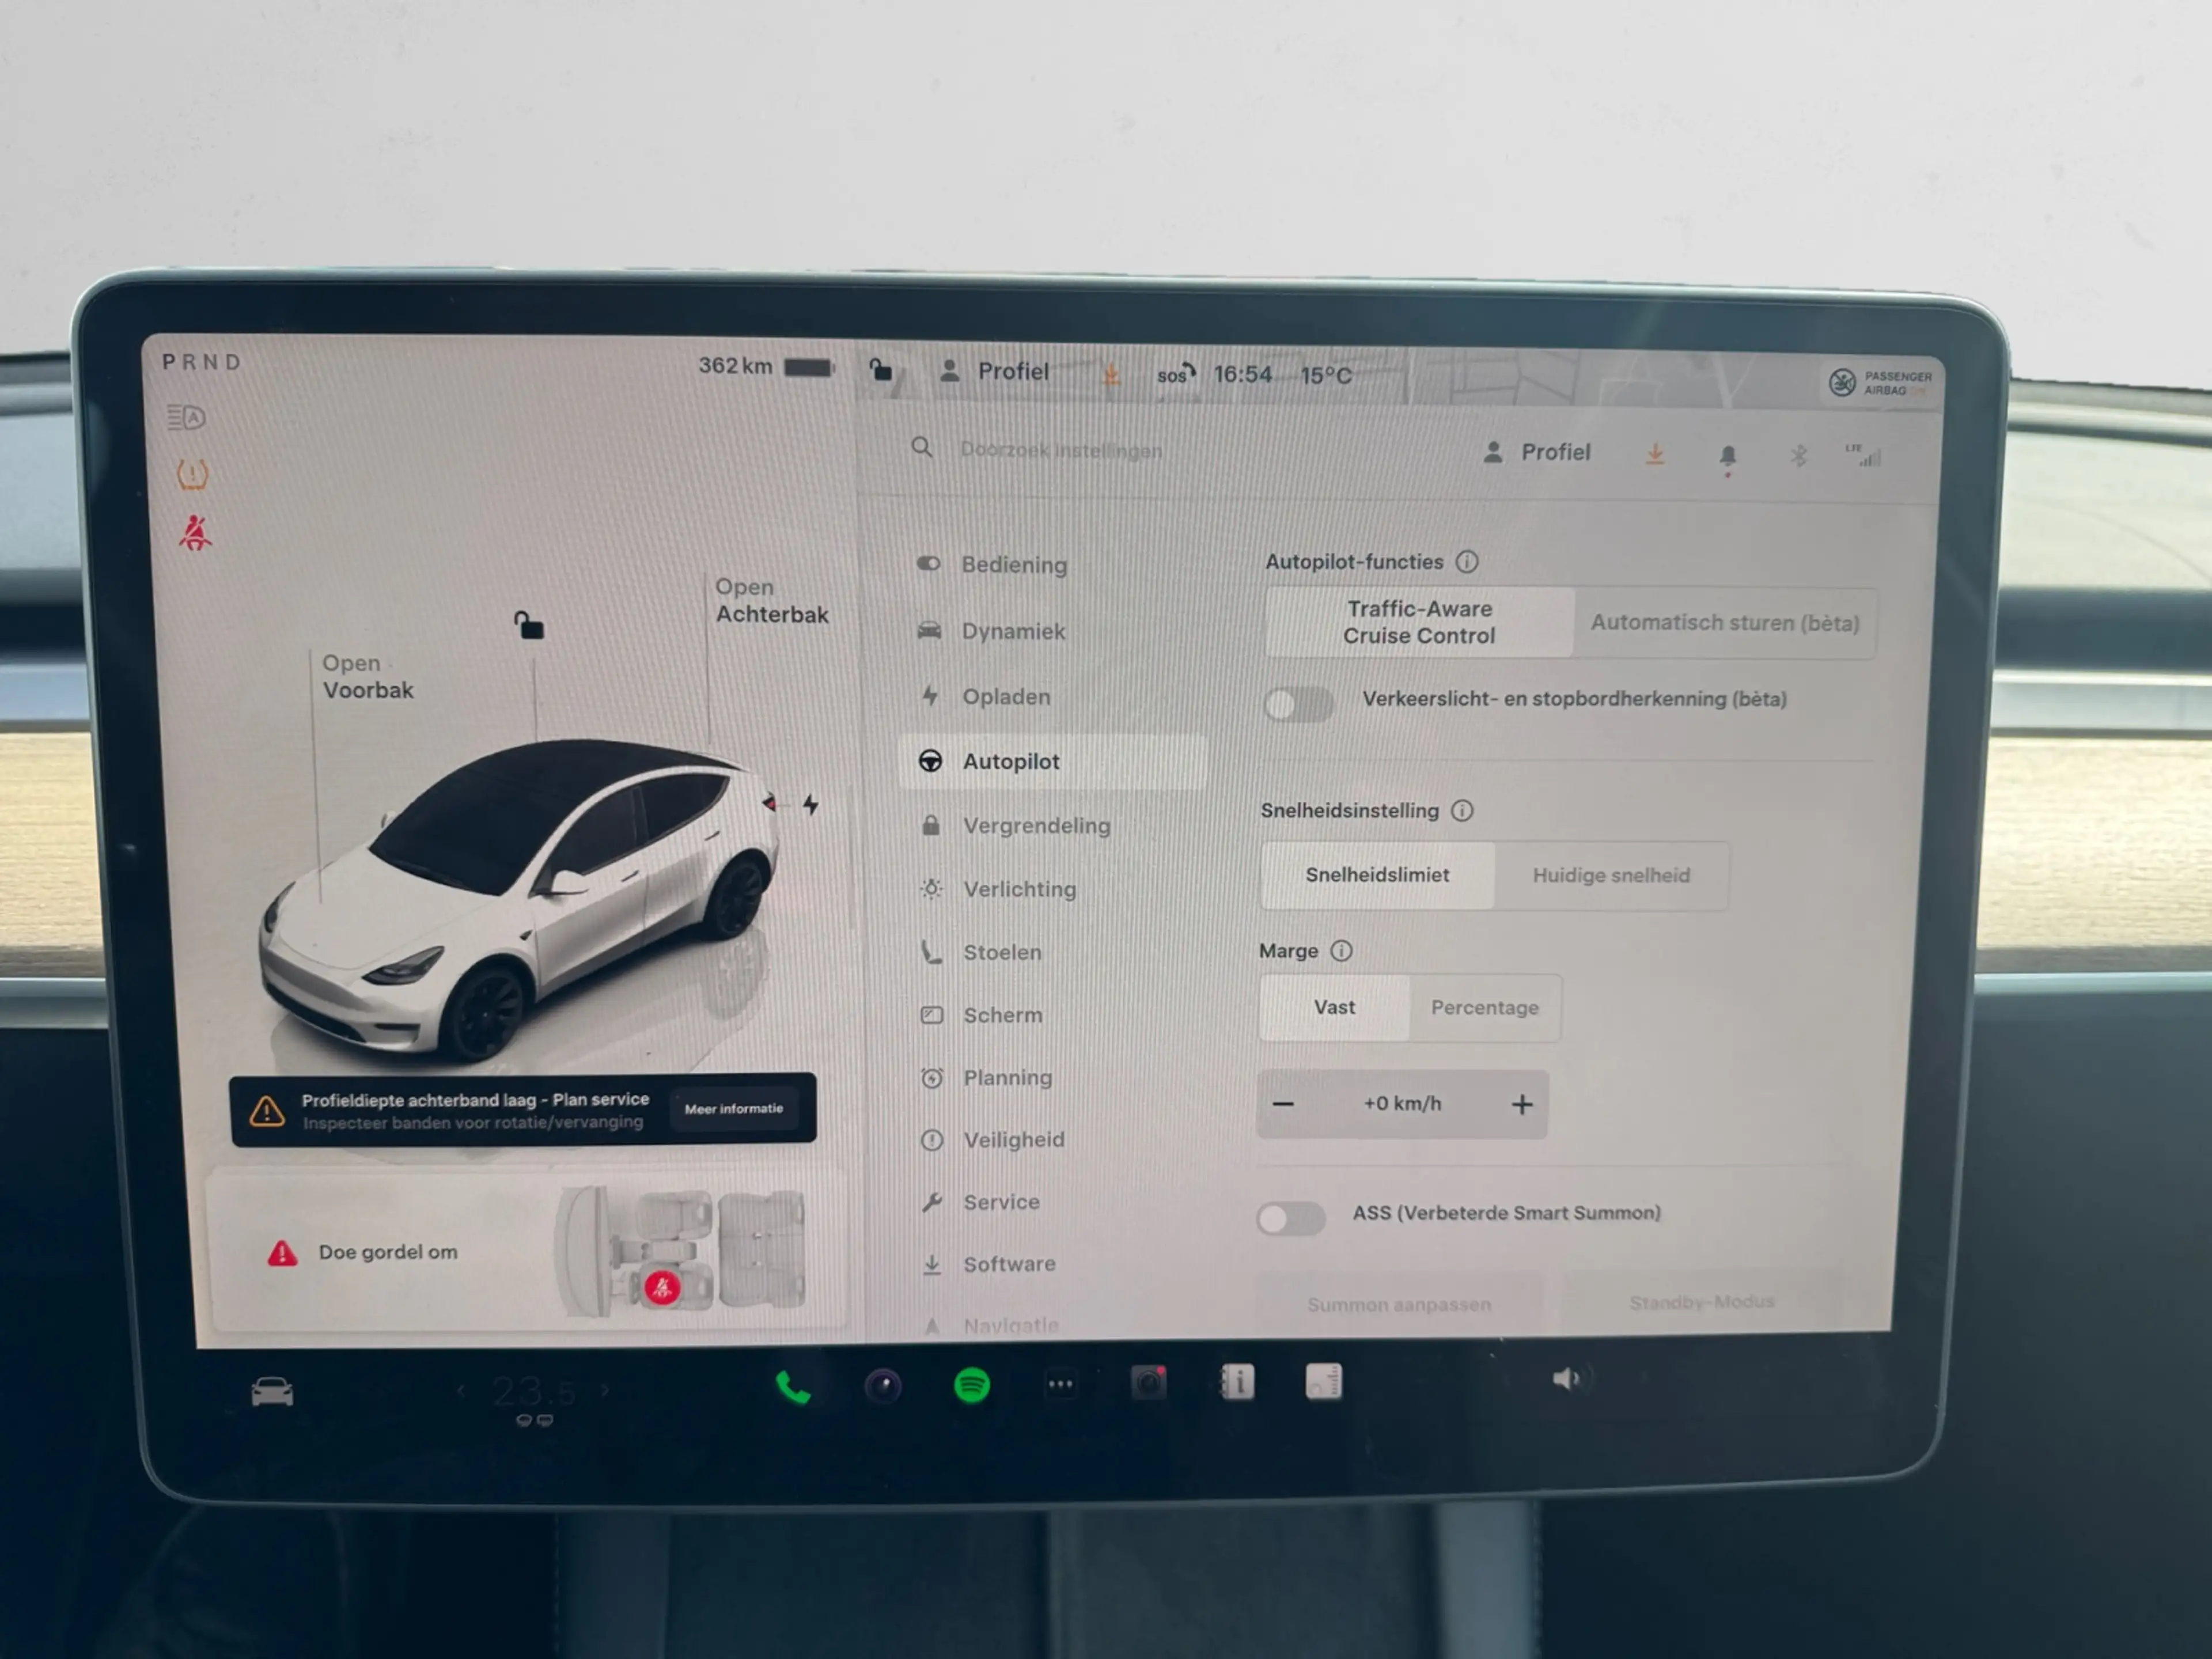The width and height of the screenshot is (2212, 1659).
Task: Tap the LTE signal strength icon
Action: point(1863,455)
